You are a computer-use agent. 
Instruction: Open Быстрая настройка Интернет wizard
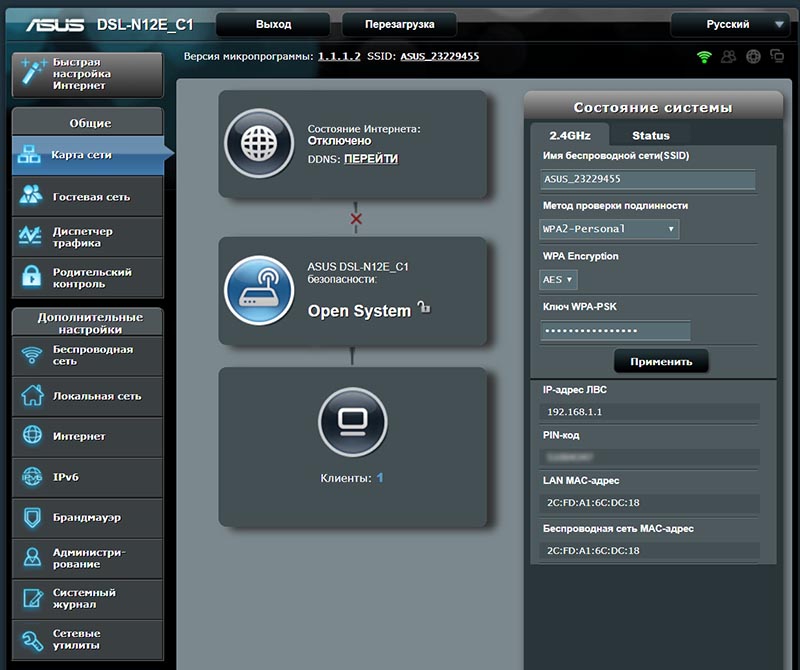click(x=88, y=74)
